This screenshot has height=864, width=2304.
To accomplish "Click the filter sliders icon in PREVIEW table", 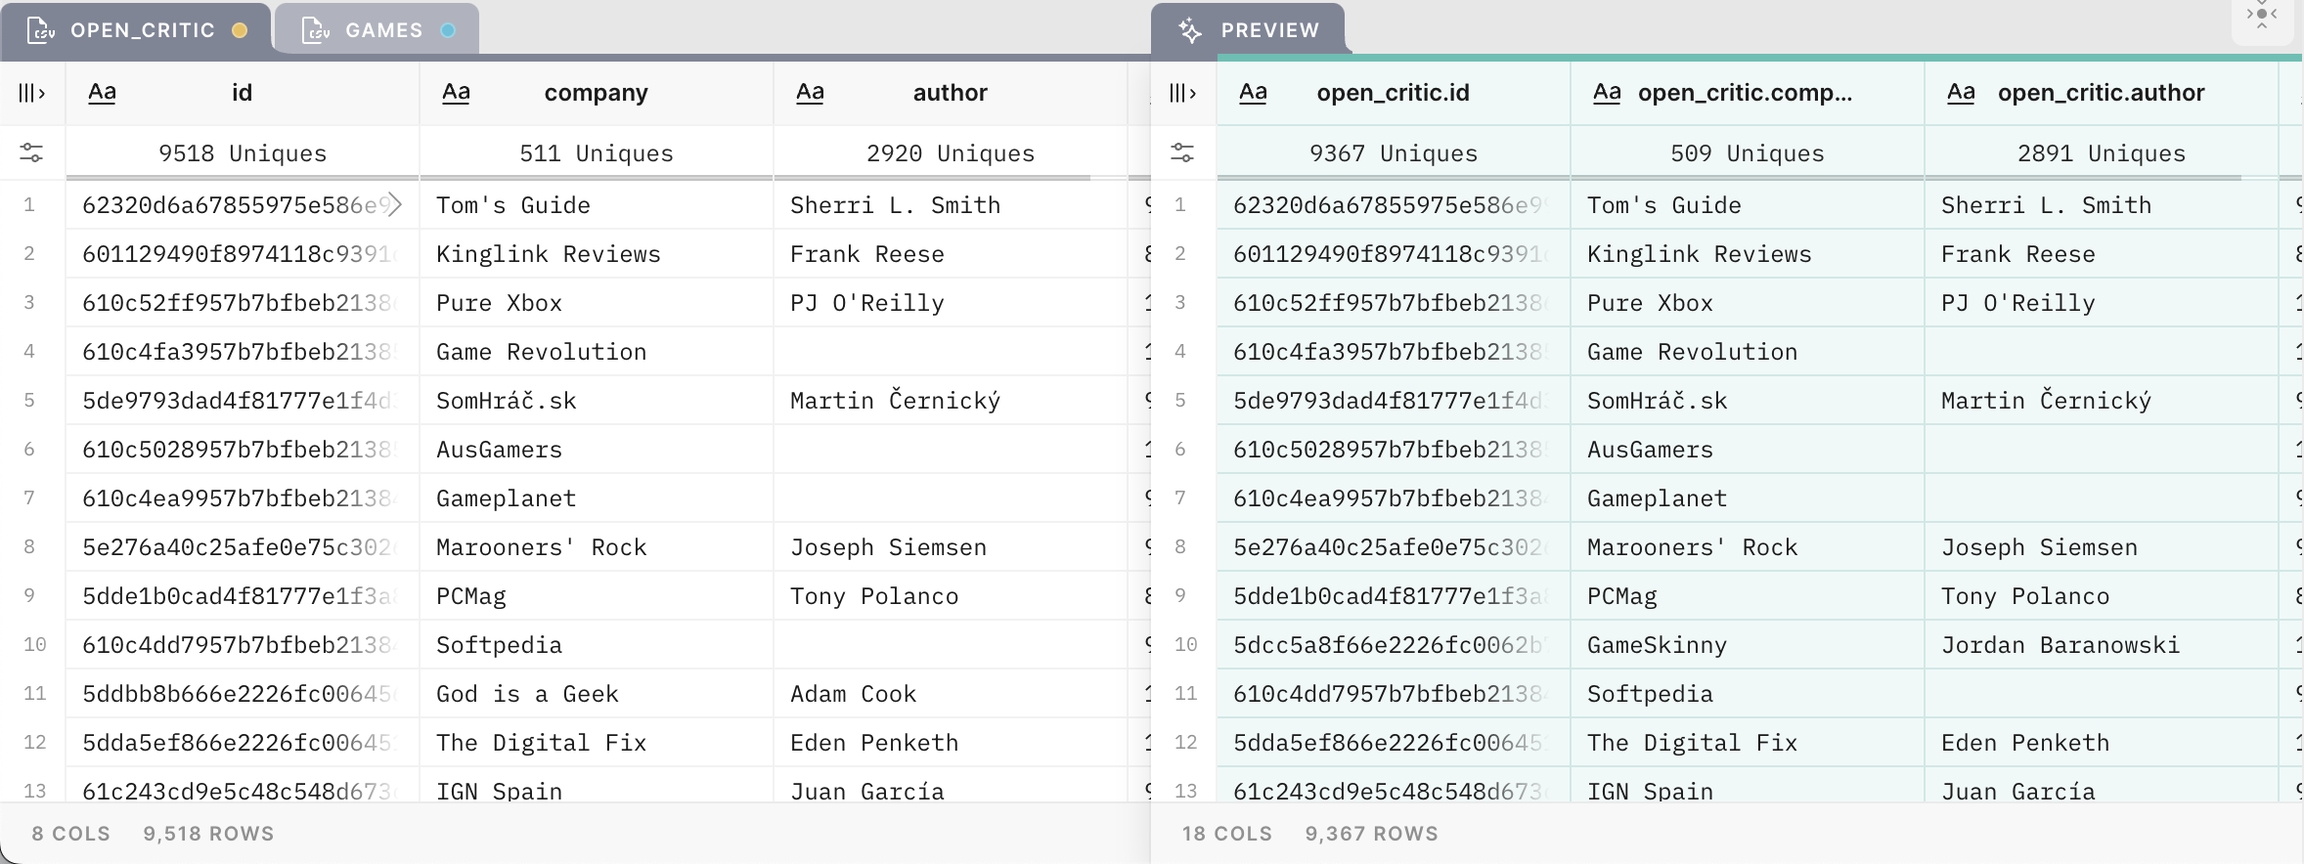I will point(1182,153).
